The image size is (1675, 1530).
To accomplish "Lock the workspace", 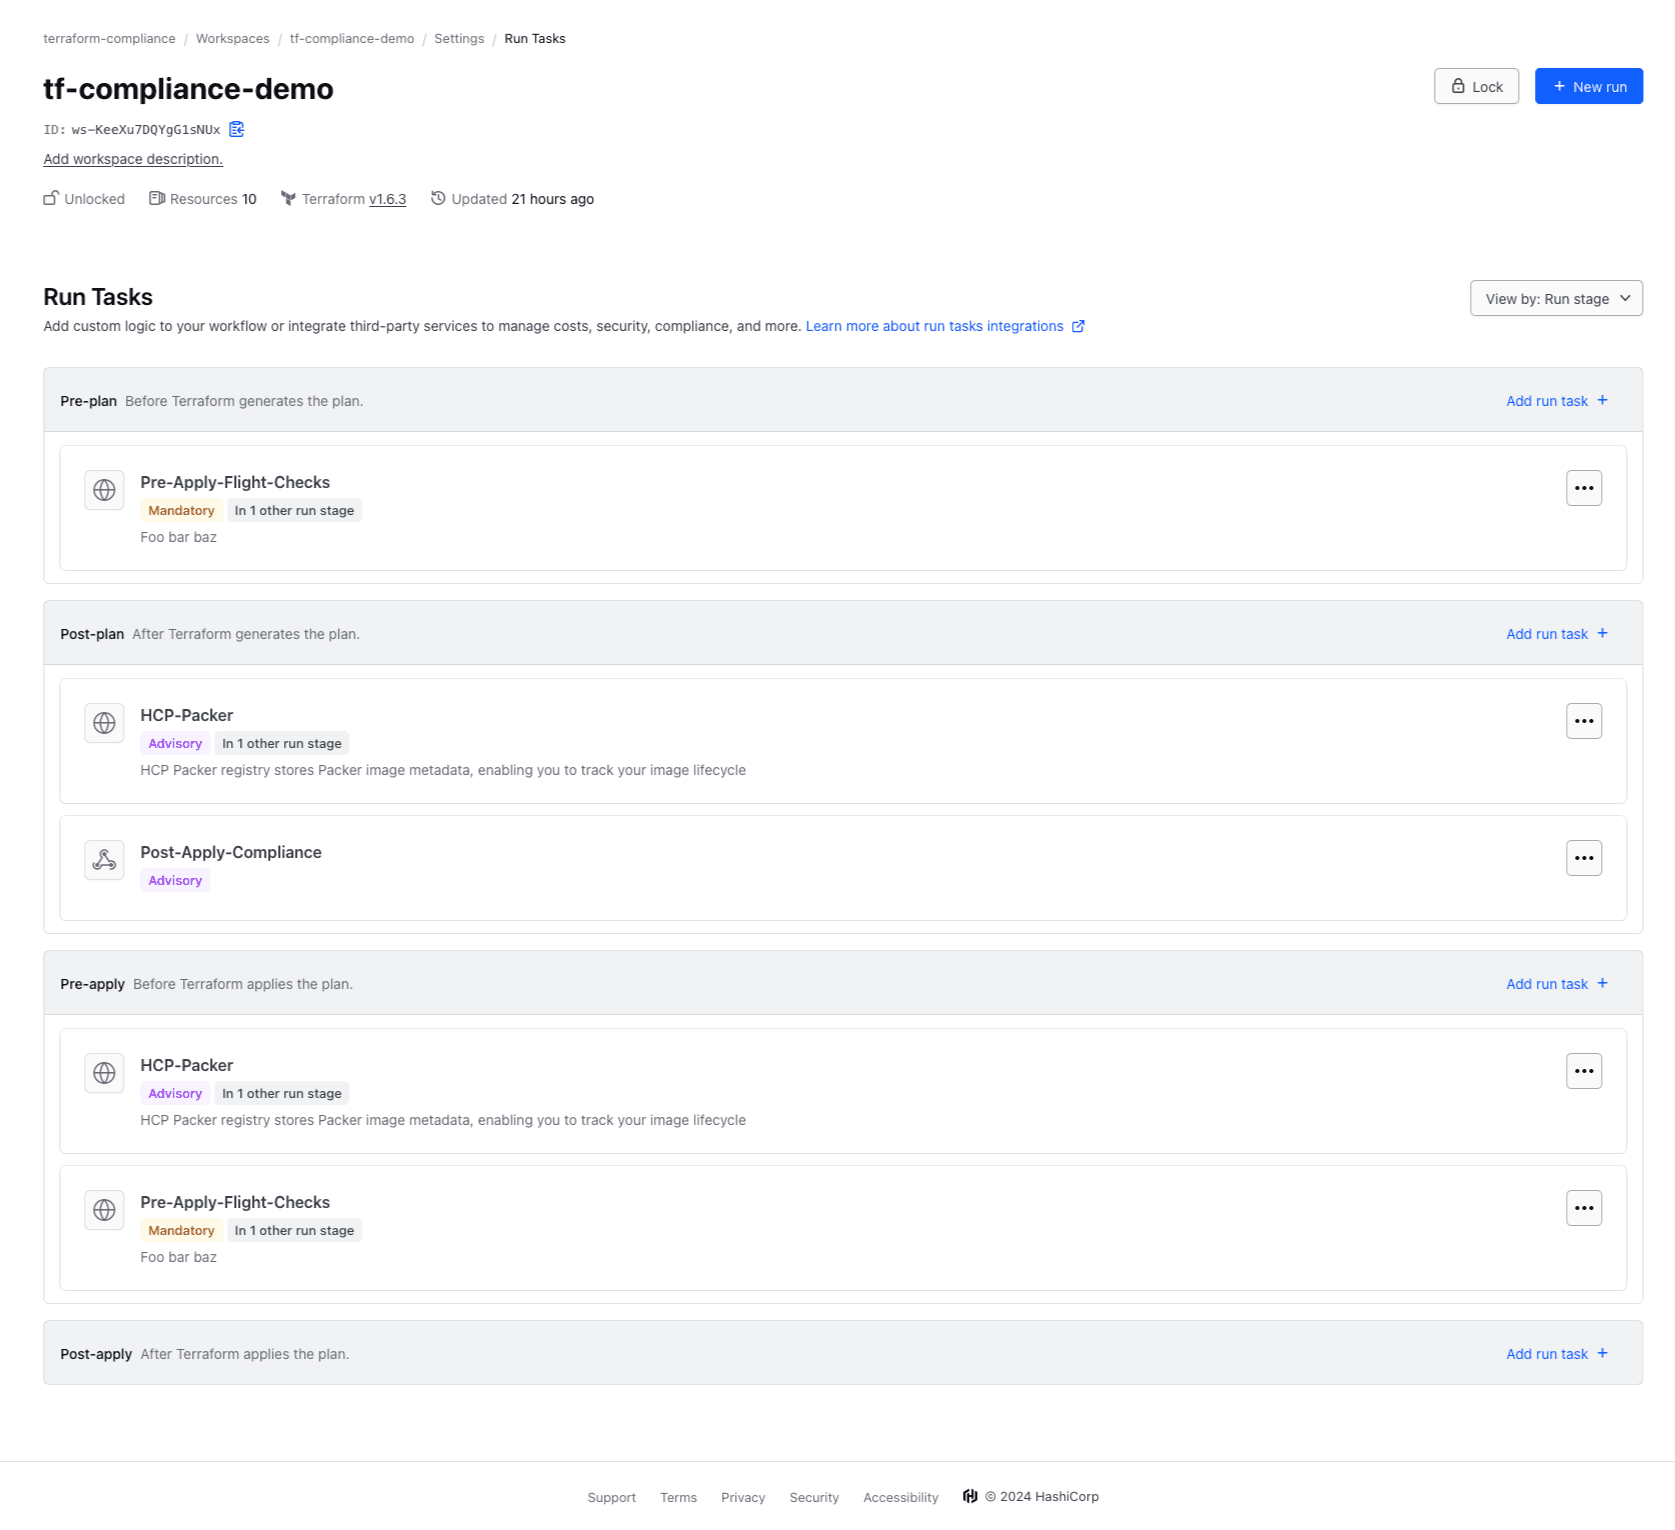I will click(1476, 86).
